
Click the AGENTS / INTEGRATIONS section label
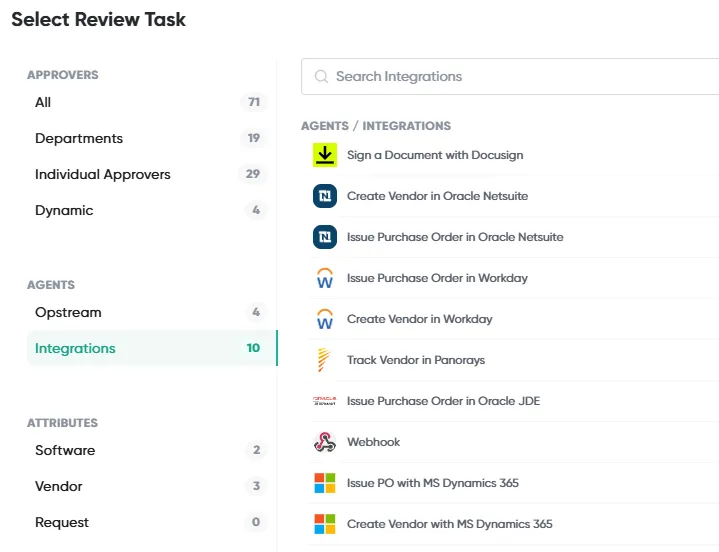(376, 126)
